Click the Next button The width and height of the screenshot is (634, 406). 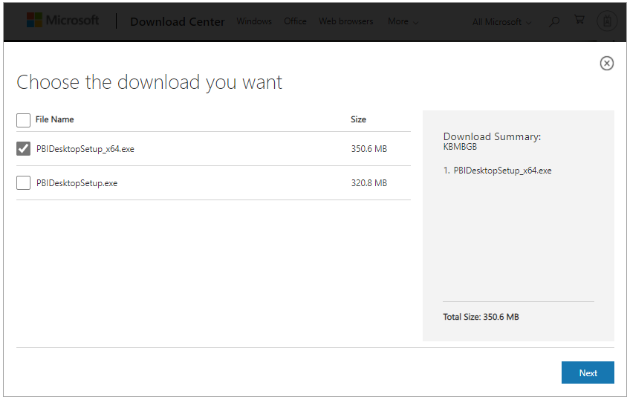tap(588, 373)
